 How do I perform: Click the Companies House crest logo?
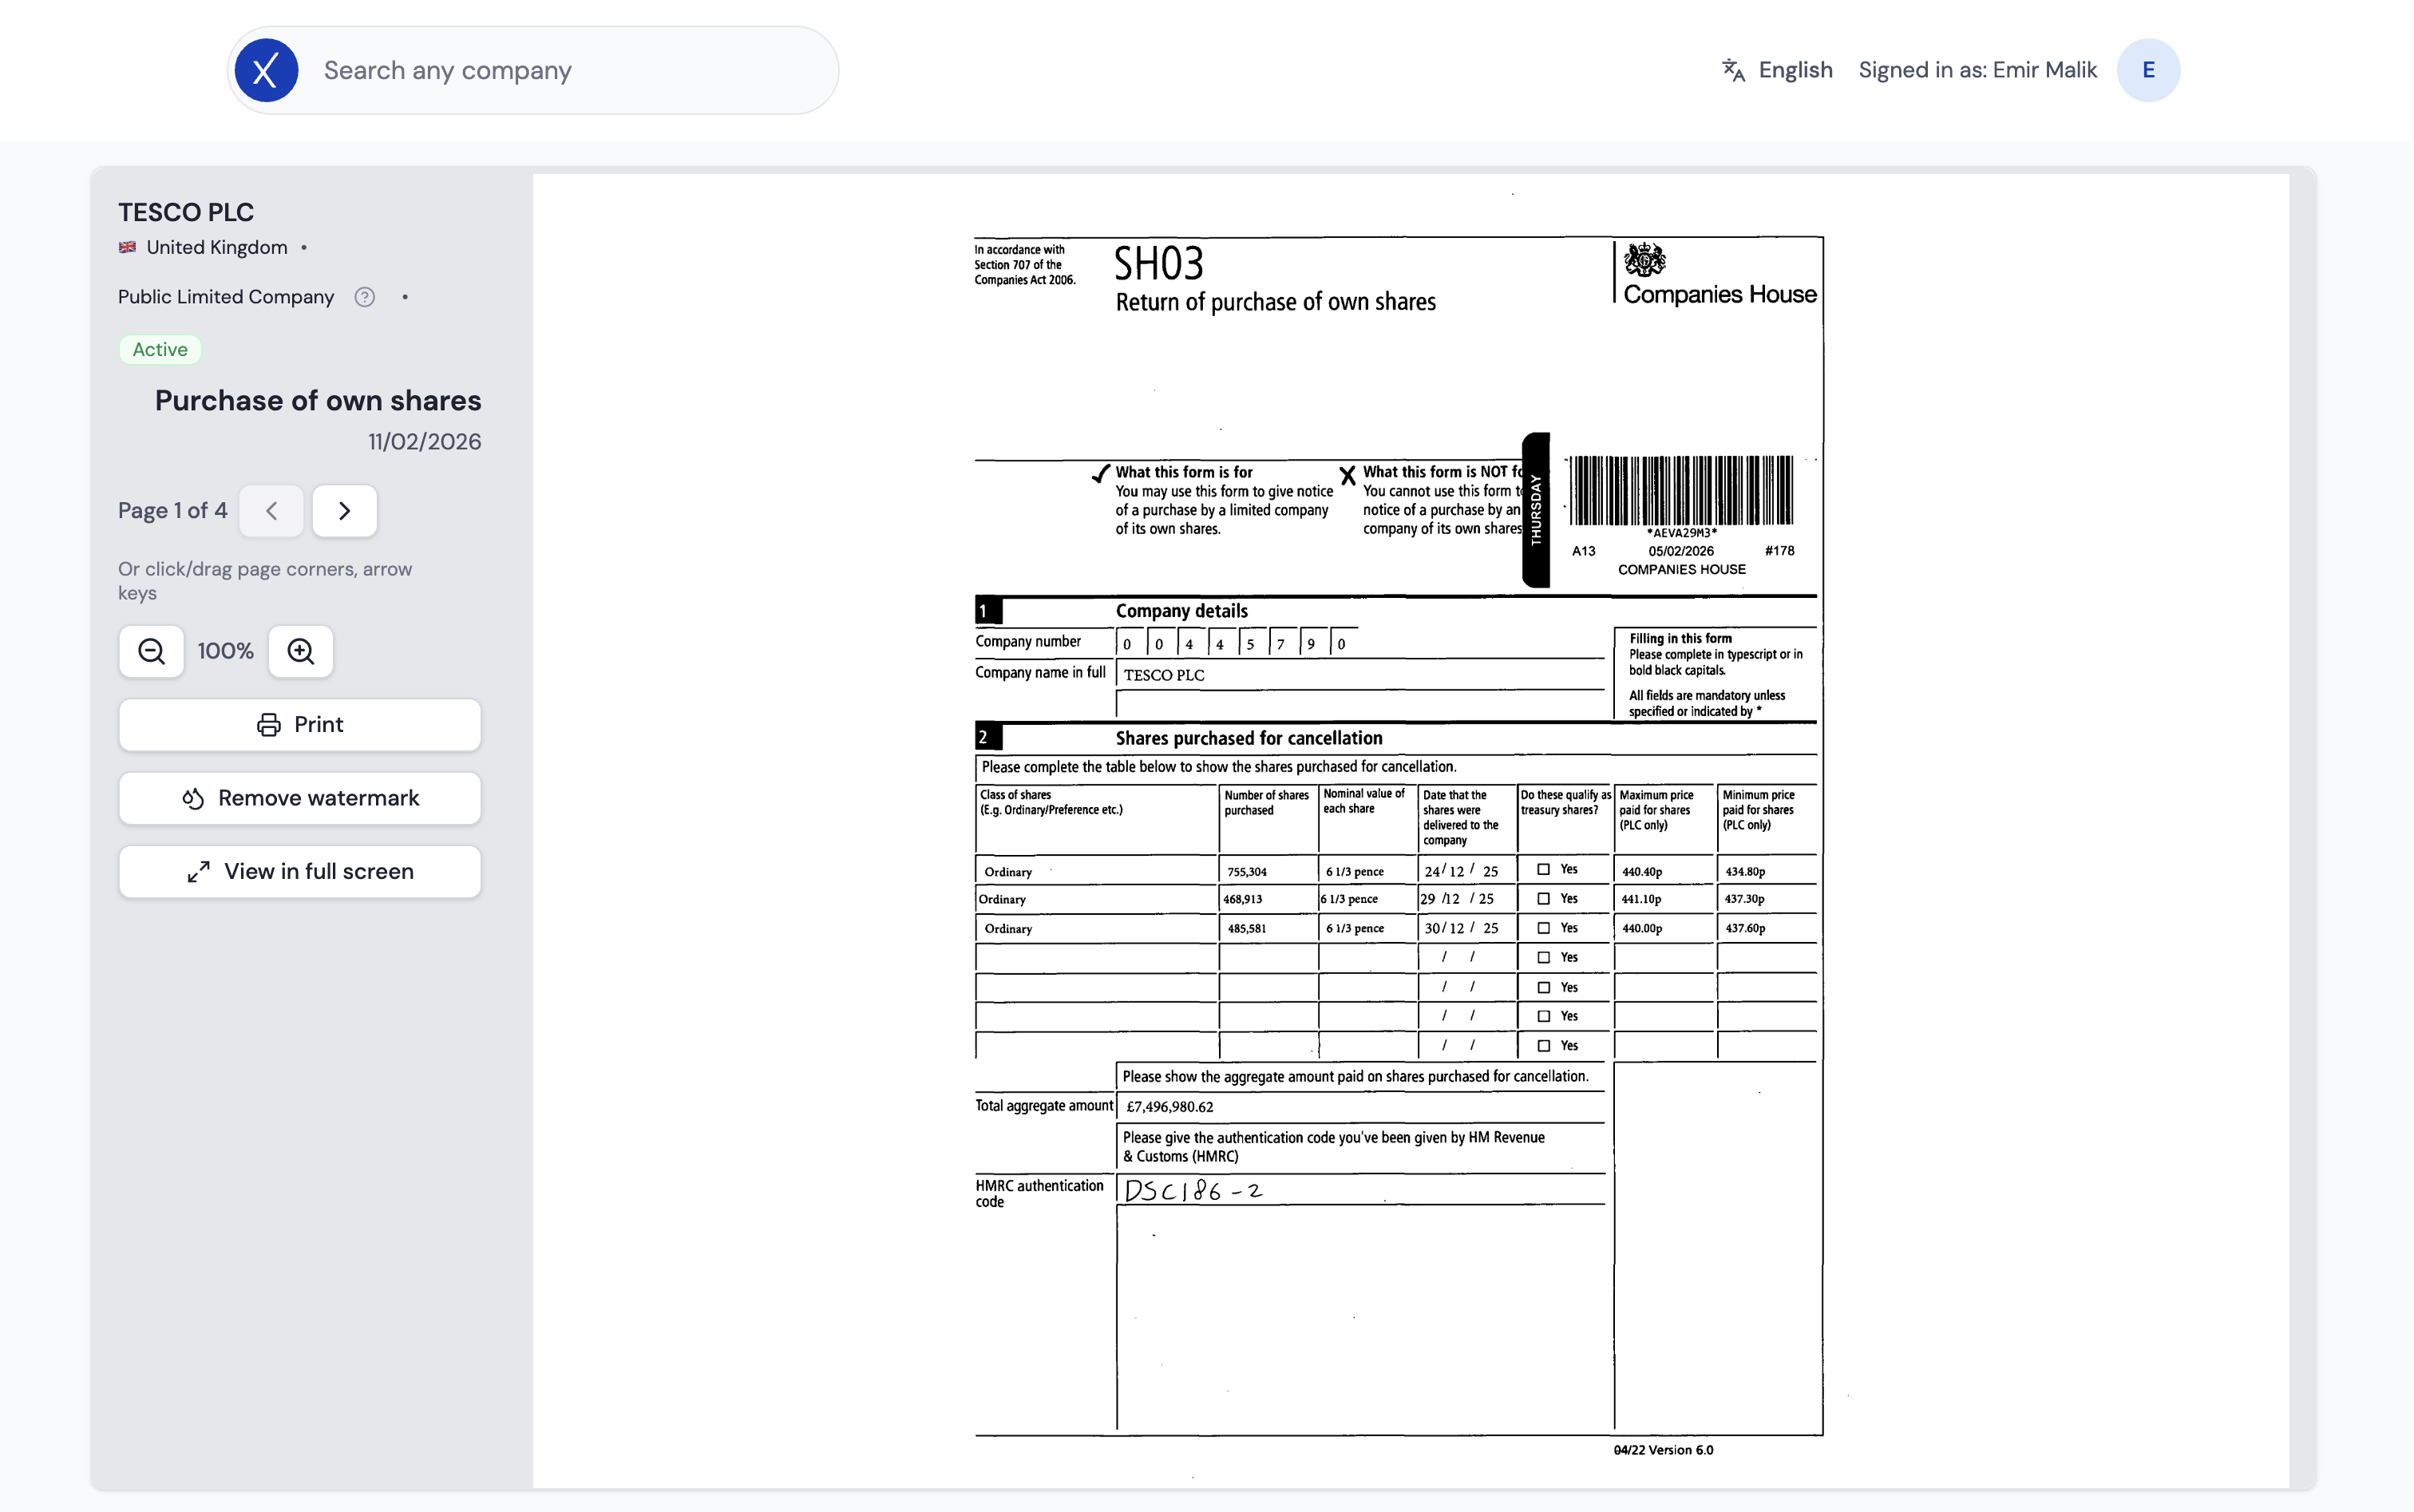(1644, 260)
